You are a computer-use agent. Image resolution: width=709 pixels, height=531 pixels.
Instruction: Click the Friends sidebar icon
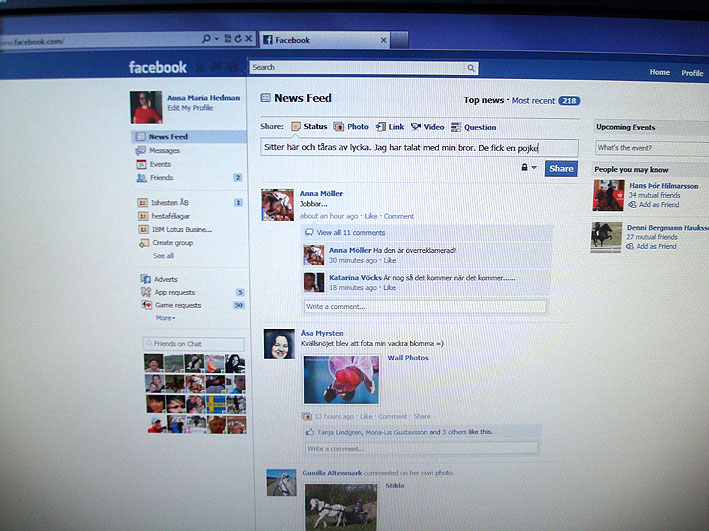pos(142,178)
